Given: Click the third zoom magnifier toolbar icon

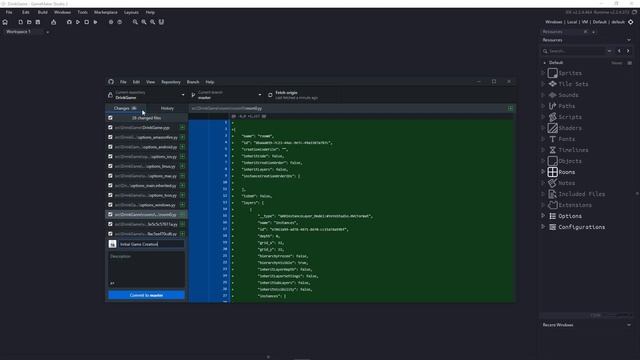Looking at the screenshot, I should (152, 22).
